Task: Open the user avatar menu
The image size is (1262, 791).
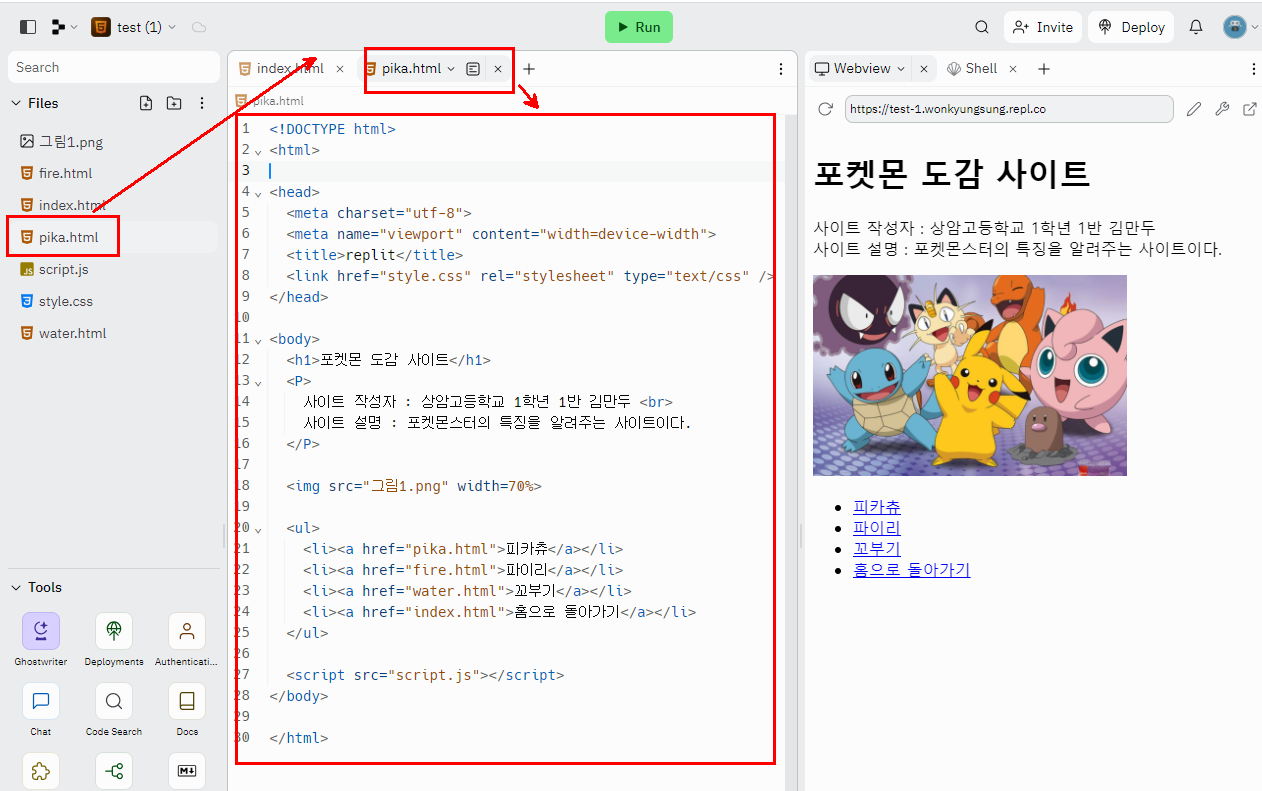Action: (x=1240, y=27)
